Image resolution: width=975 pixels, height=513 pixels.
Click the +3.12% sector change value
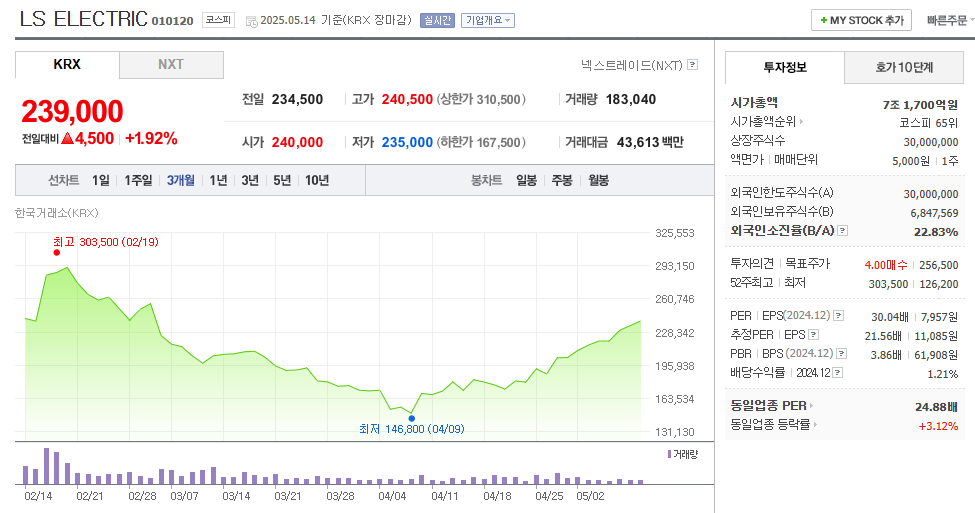(938, 427)
